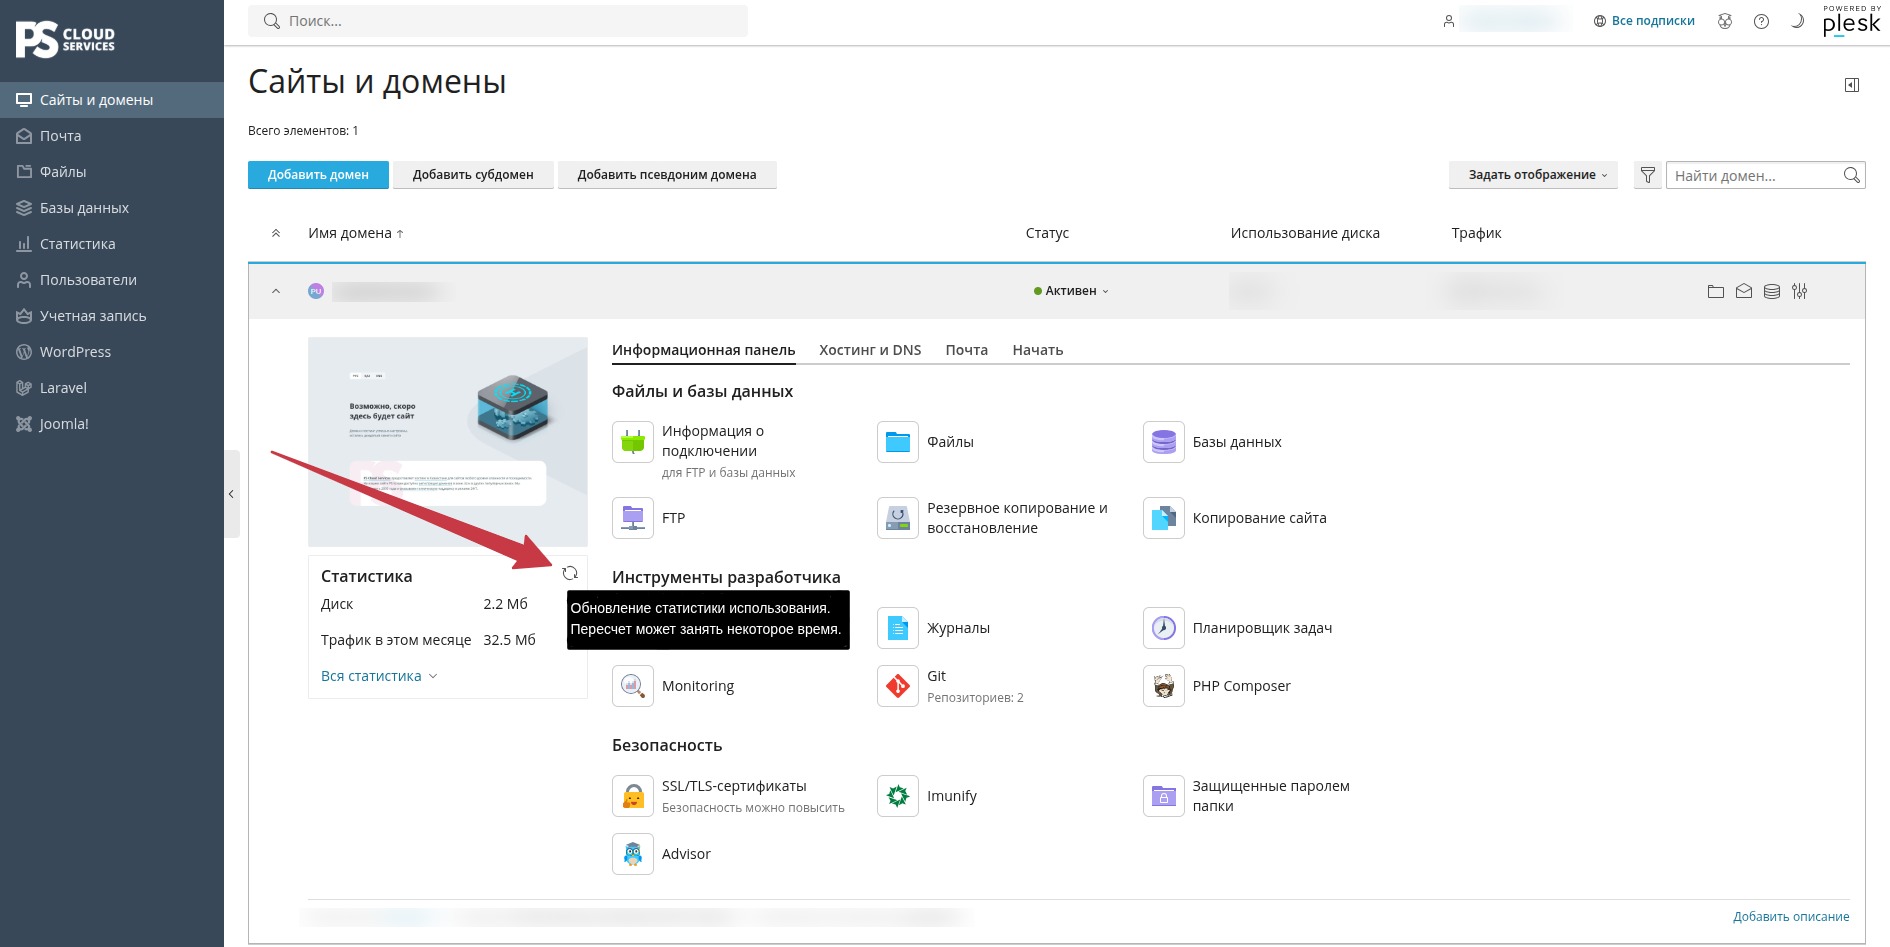1890x947 pixels.
Task: Toggle dark mode with the moon icon
Action: point(1797,21)
